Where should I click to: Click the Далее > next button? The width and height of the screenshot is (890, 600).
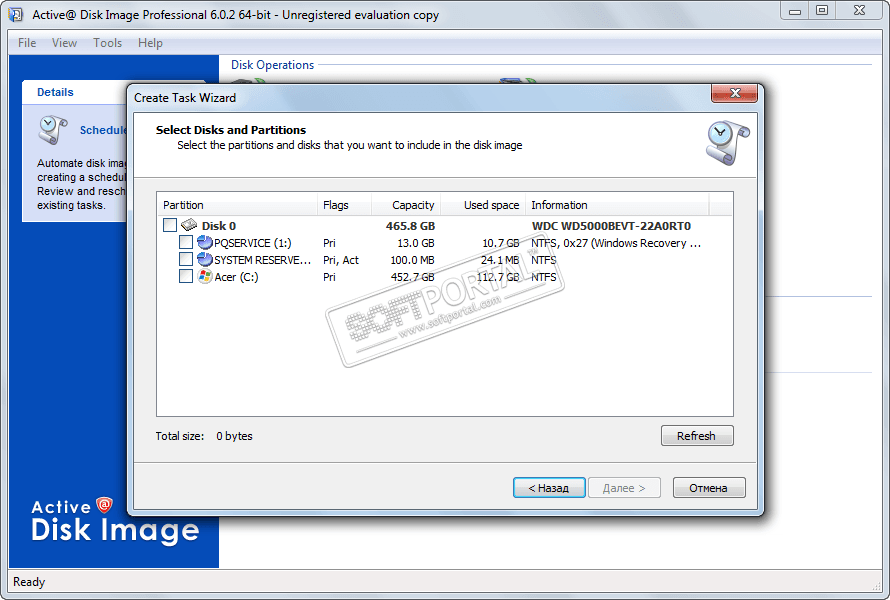[624, 488]
